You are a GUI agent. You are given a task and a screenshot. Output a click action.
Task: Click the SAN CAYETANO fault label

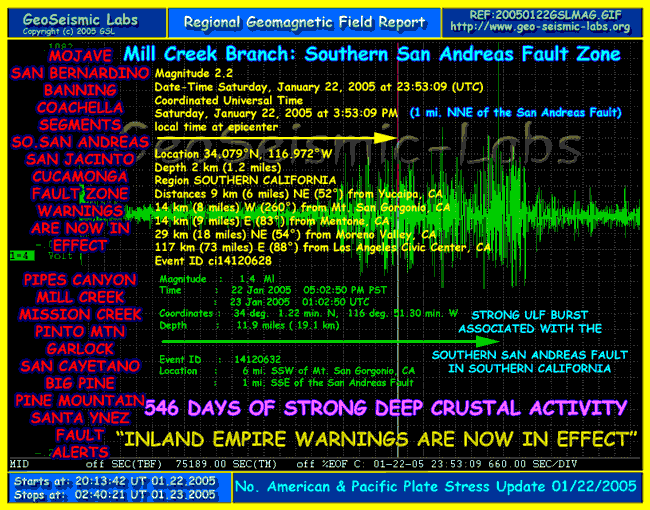[x=80, y=366]
